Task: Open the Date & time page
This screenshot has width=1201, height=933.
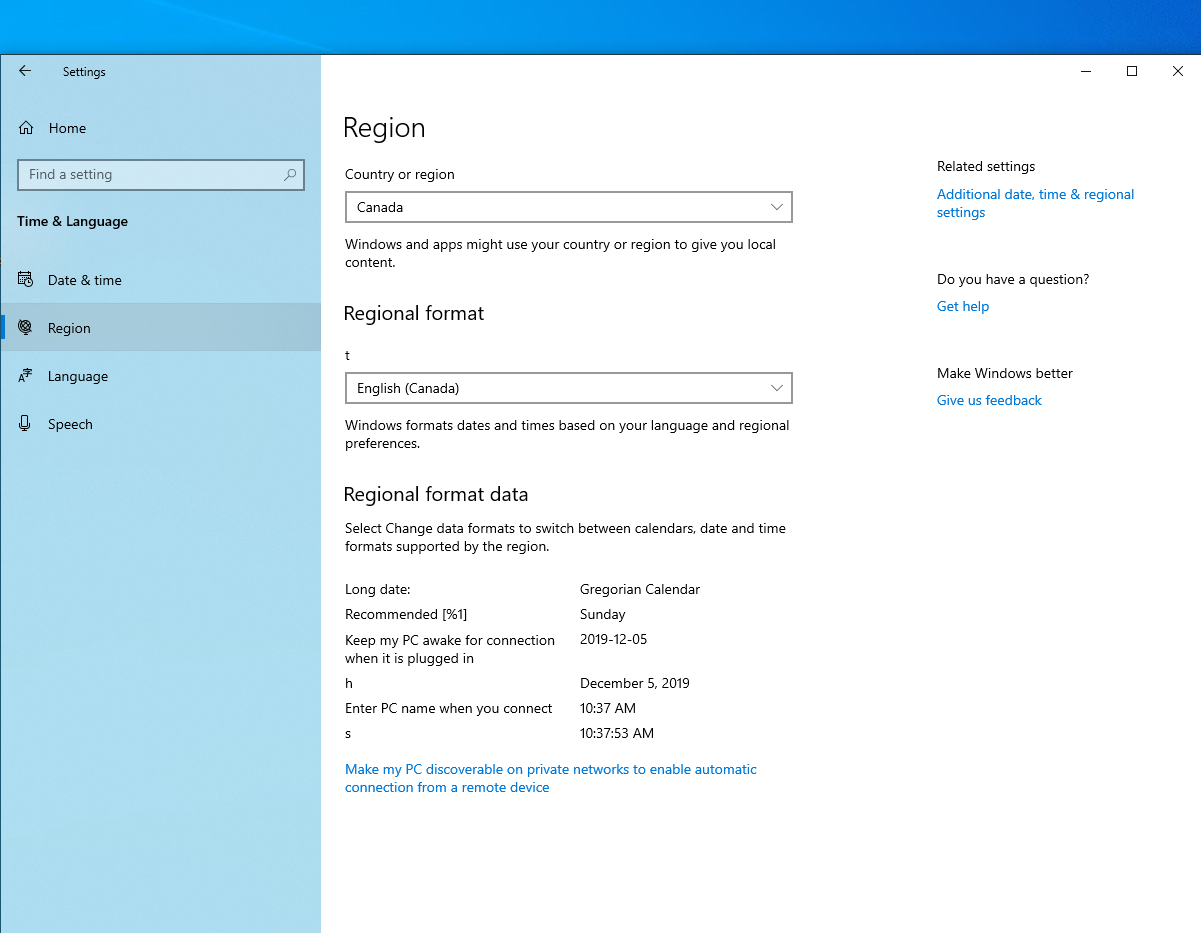Action: 161,280
